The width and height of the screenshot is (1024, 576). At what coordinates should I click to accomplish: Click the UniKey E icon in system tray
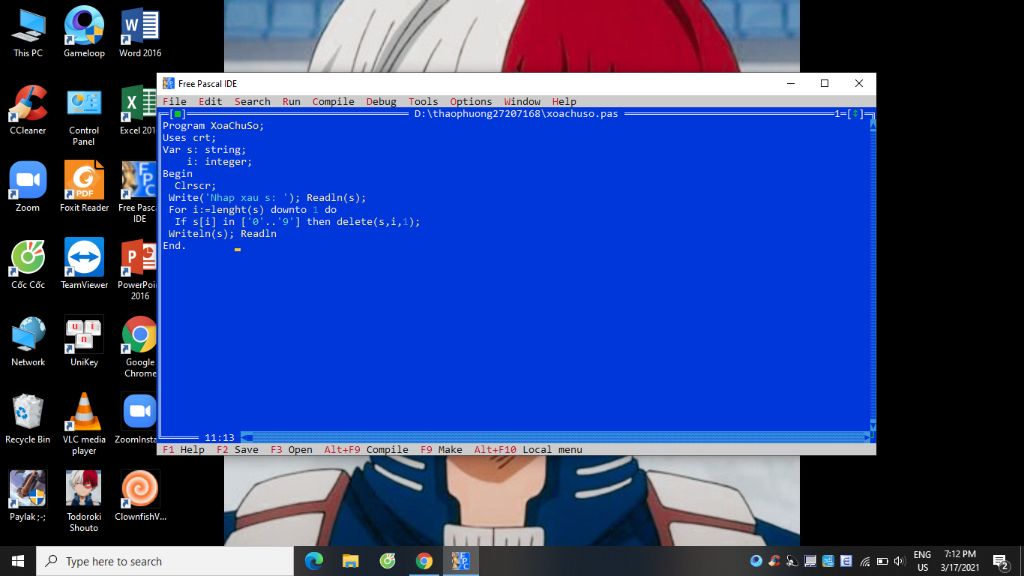click(846, 561)
